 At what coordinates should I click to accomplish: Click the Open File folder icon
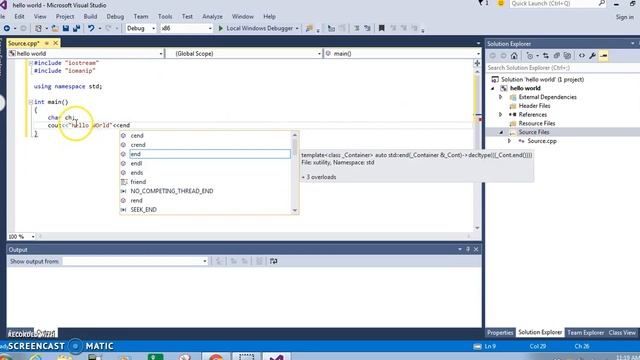tap(55, 28)
